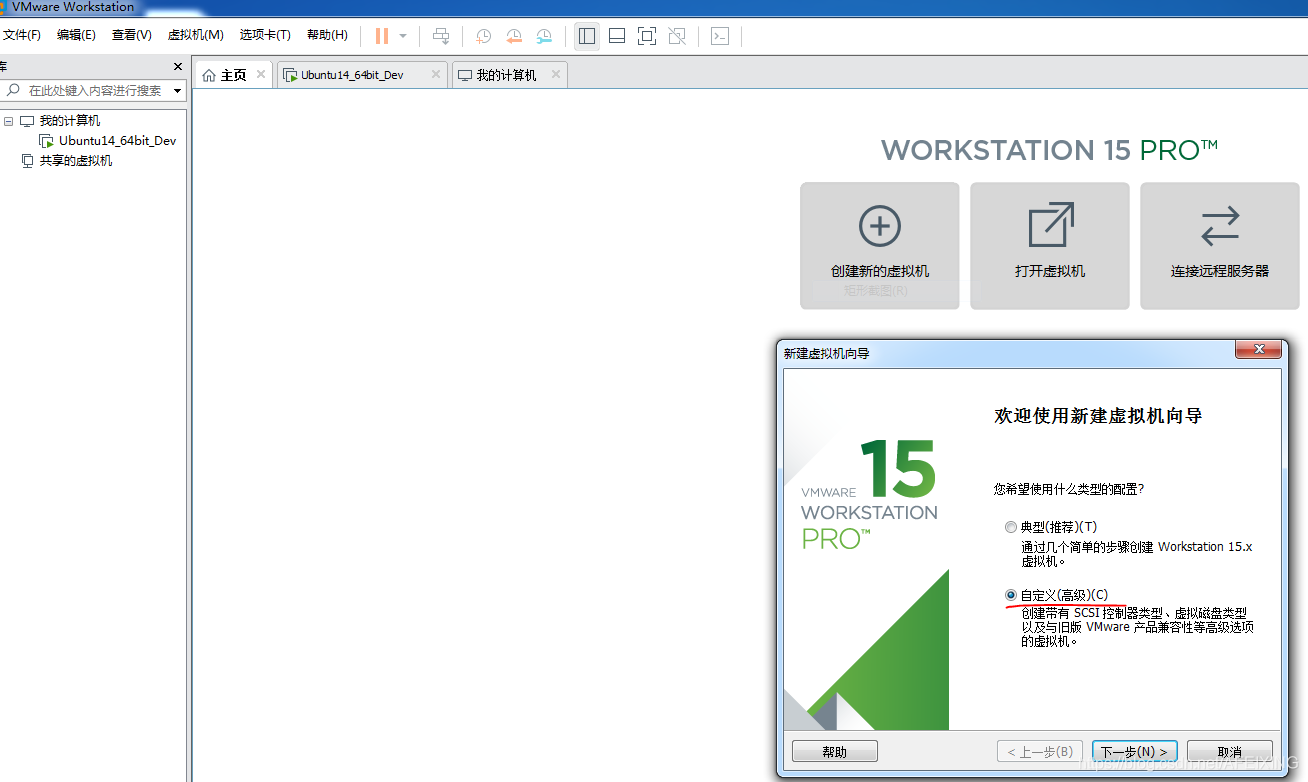
Task: Toggle the library sidebar view icon
Action: pos(587,36)
